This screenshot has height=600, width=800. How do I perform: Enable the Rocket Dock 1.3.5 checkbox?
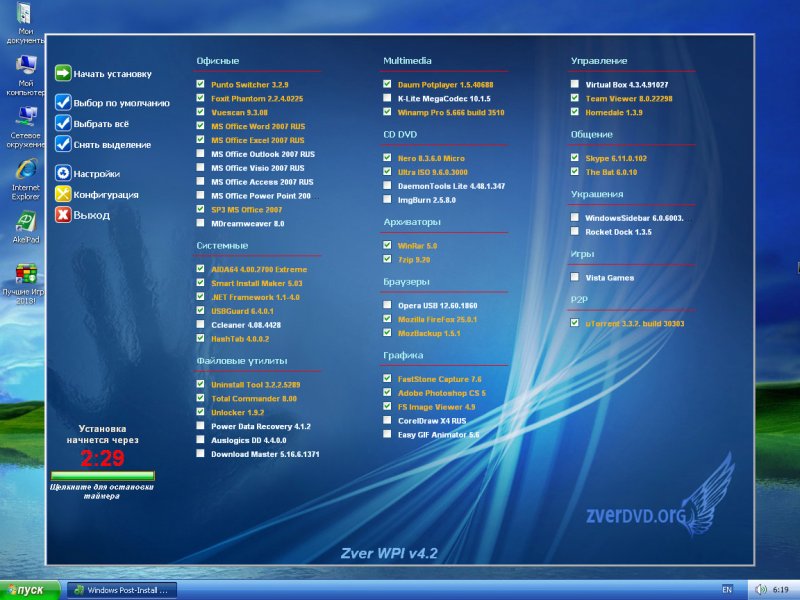pyautogui.click(x=575, y=231)
